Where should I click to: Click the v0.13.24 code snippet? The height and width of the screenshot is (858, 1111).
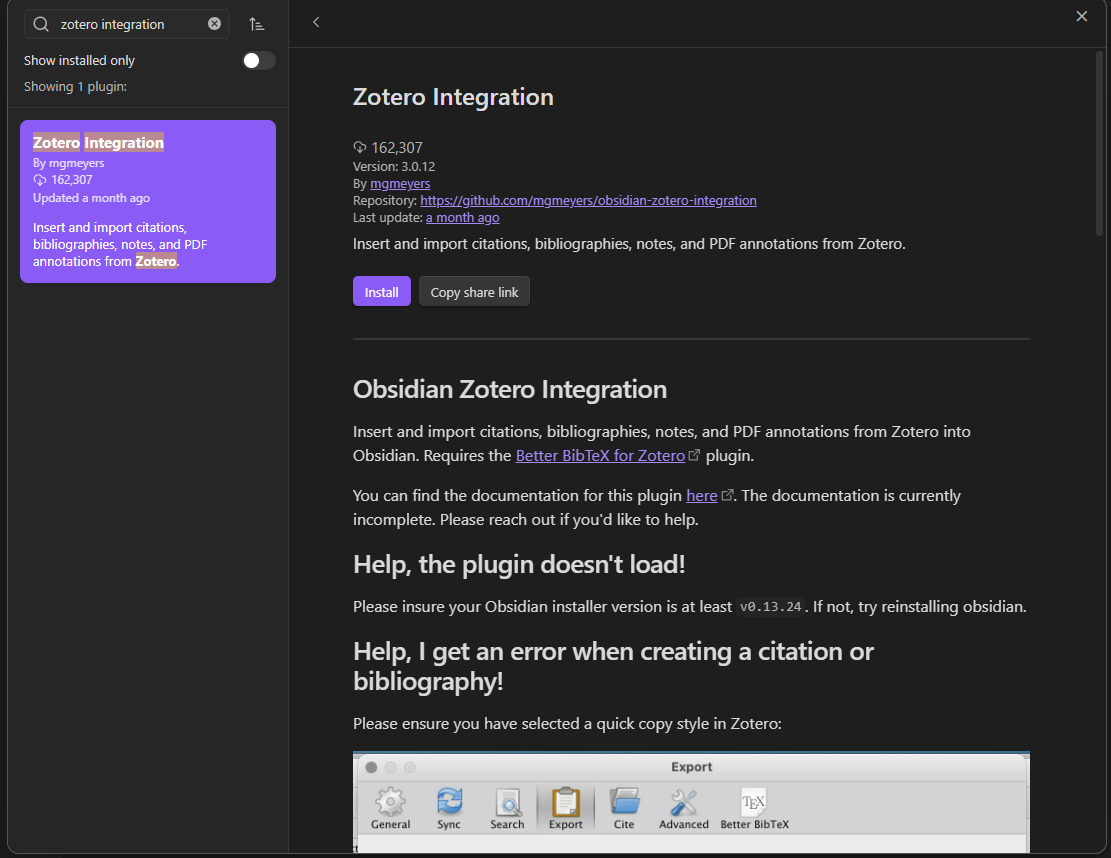pos(770,606)
